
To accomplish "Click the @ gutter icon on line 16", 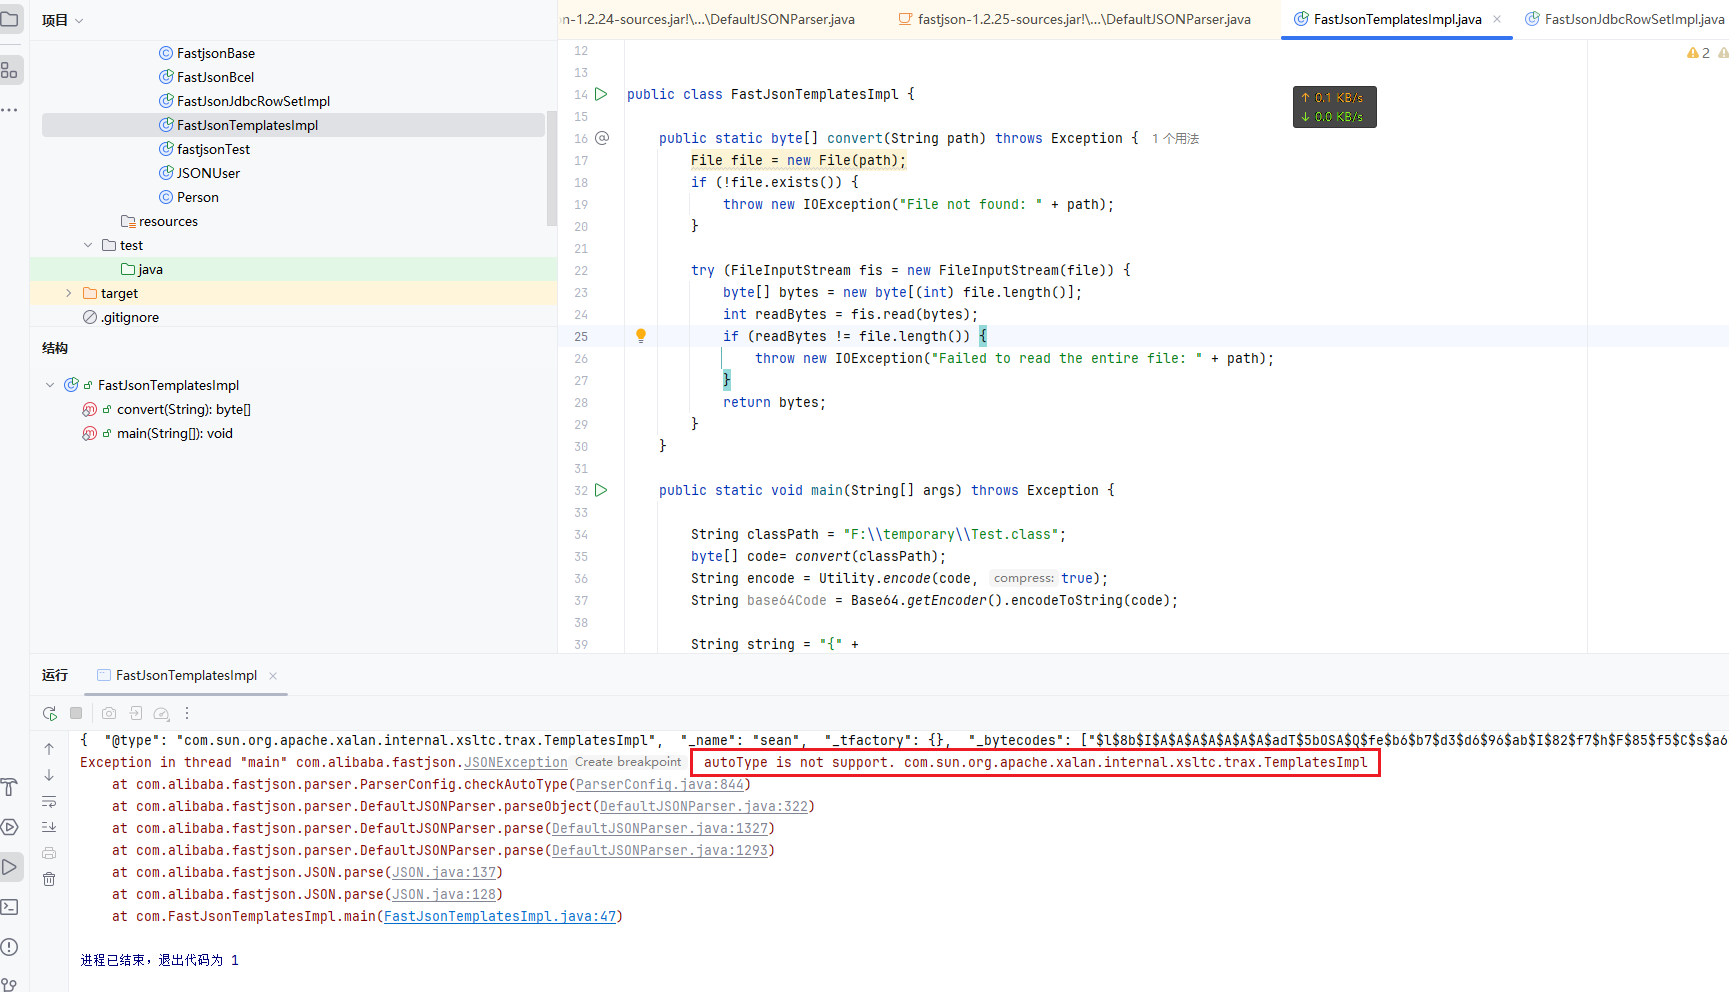I will pyautogui.click(x=602, y=138).
